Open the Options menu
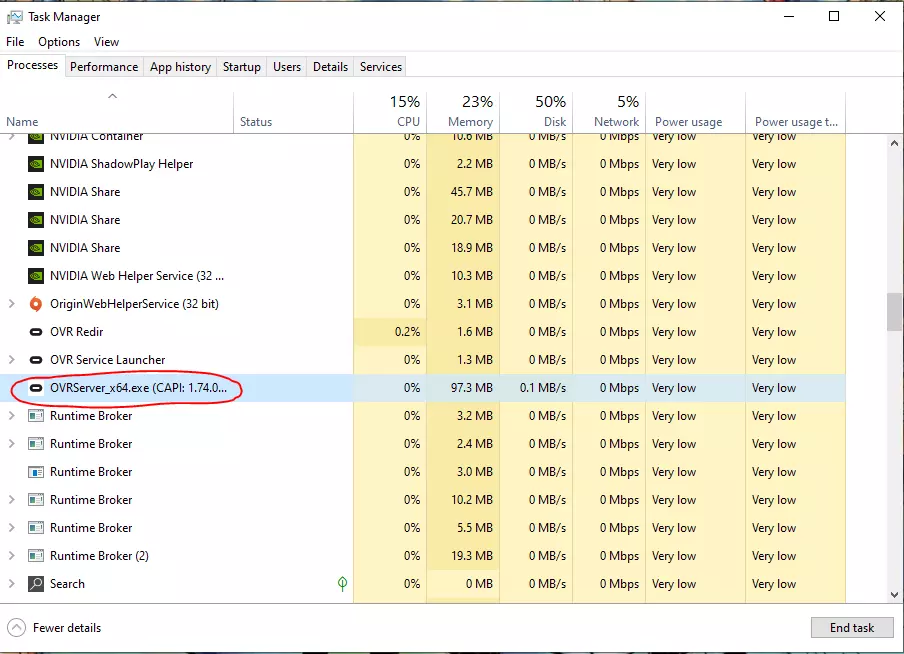Screen dimensions: 904x654 (x=59, y=42)
